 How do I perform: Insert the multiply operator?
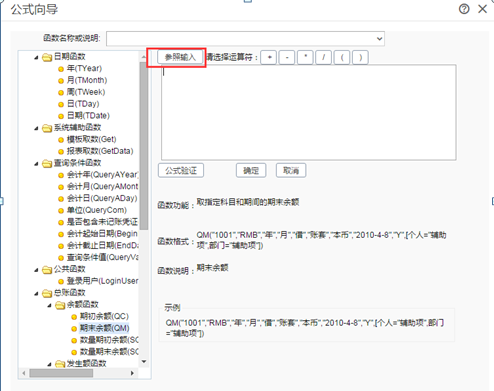305,57
